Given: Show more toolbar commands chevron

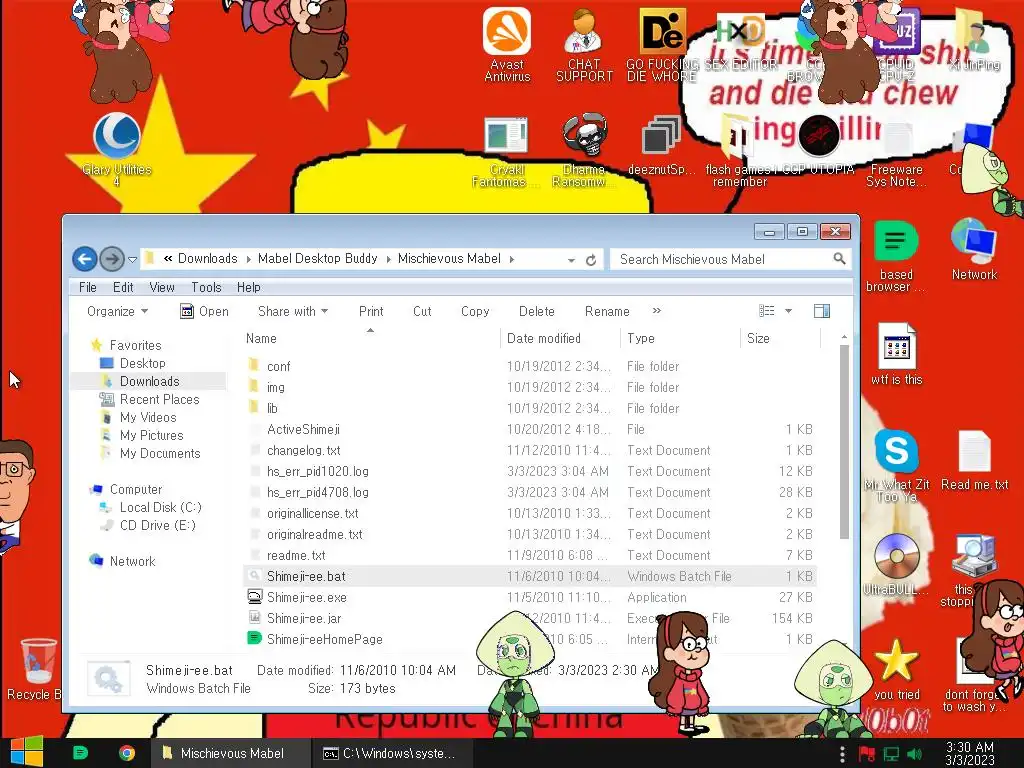Looking at the screenshot, I should [656, 311].
